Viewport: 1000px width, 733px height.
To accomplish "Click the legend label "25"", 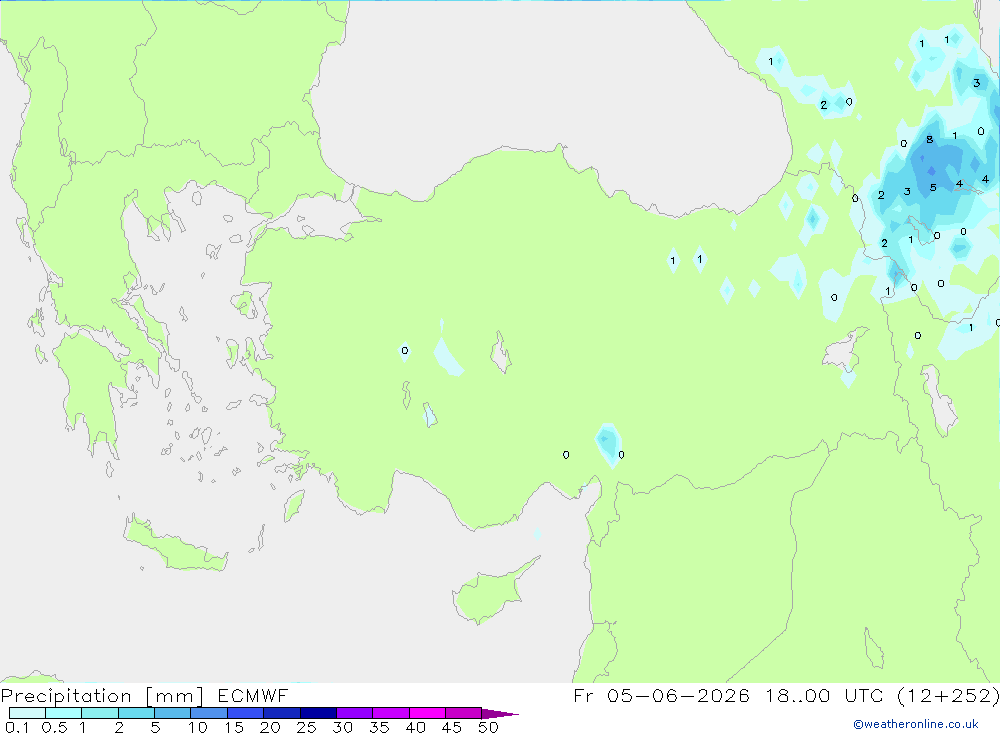I will click(306, 727).
